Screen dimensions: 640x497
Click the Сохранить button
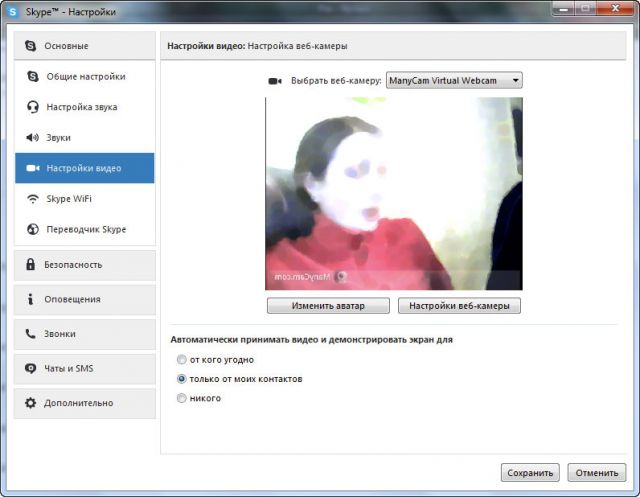coord(530,473)
